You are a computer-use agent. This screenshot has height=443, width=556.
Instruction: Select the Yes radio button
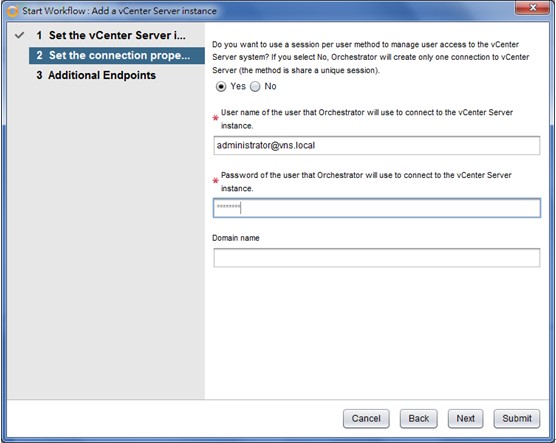(x=221, y=87)
